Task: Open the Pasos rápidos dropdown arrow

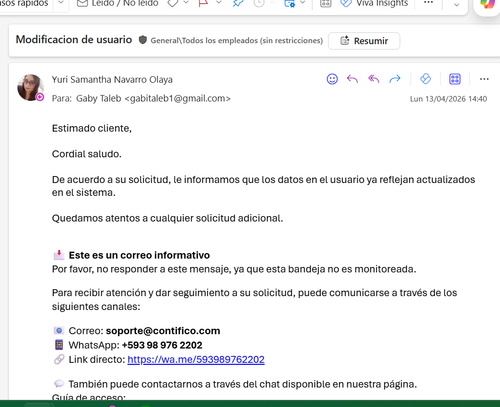Action: click(x=61, y=3)
